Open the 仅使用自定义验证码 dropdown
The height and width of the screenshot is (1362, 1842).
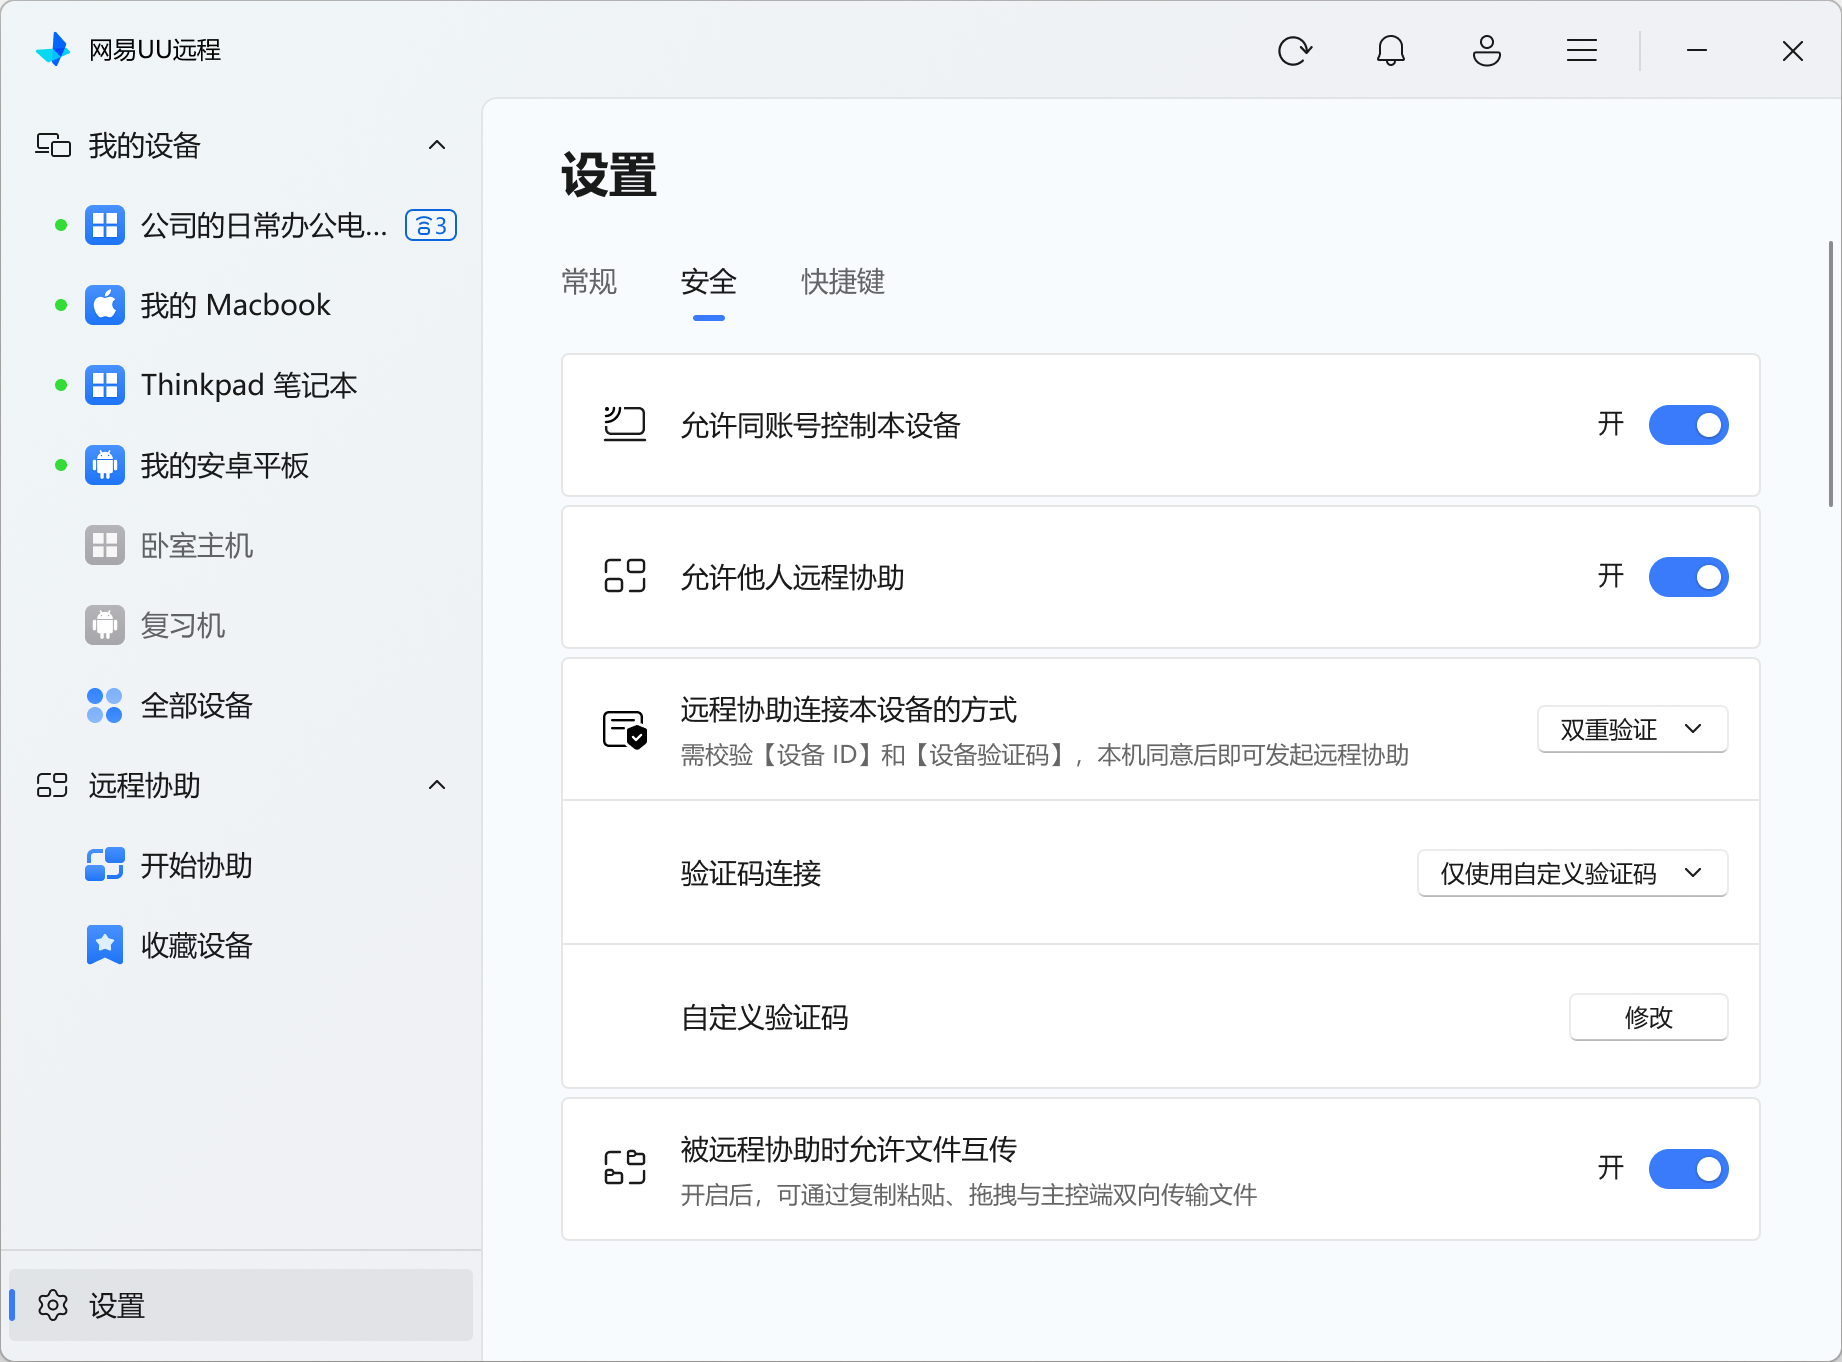pyautogui.click(x=1572, y=873)
